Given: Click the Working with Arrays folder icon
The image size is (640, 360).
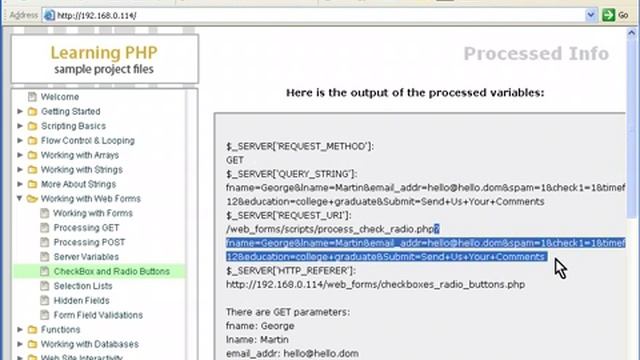Looking at the screenshot, I should [32, 156].
